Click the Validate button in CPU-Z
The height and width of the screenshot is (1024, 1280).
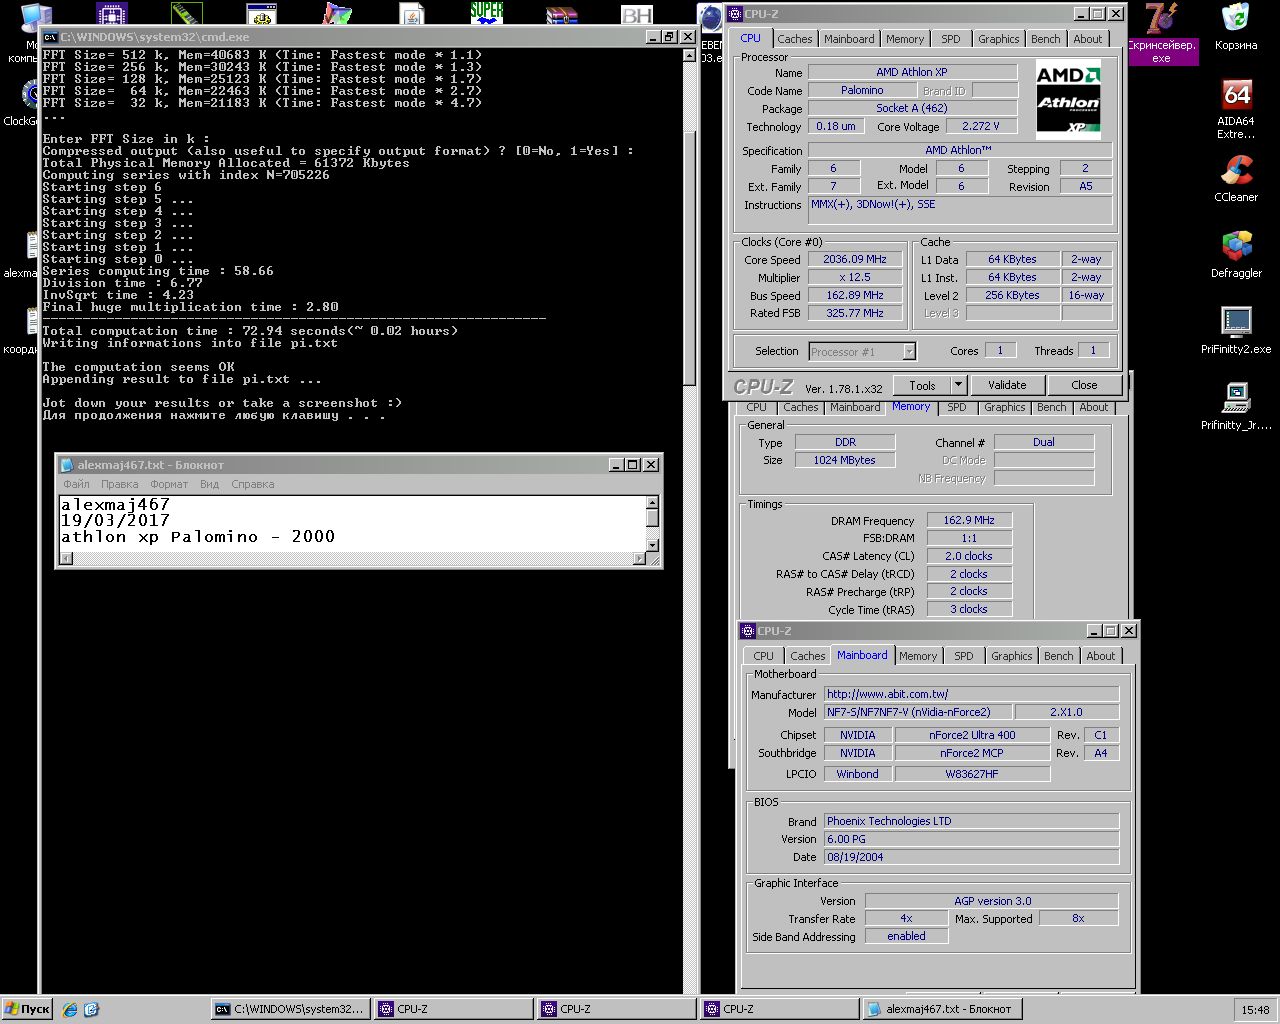[1007, 385]
